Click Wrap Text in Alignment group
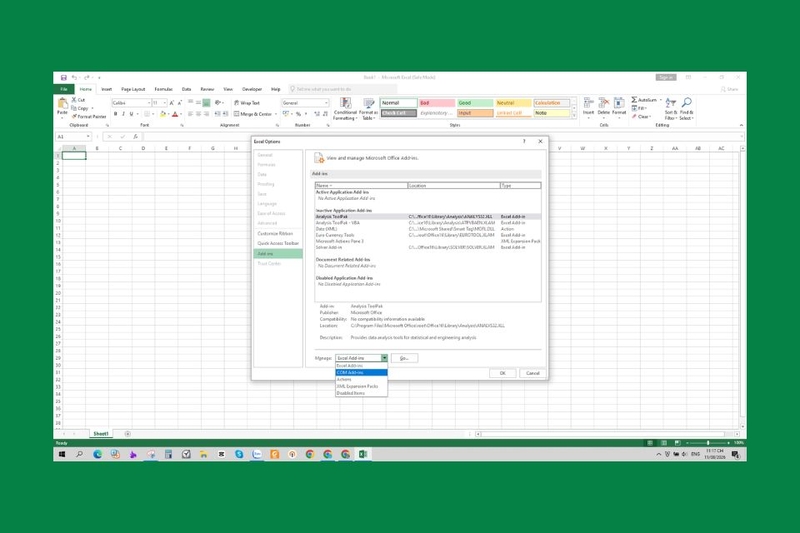The image size is (800, 533). tap(247, 103)
